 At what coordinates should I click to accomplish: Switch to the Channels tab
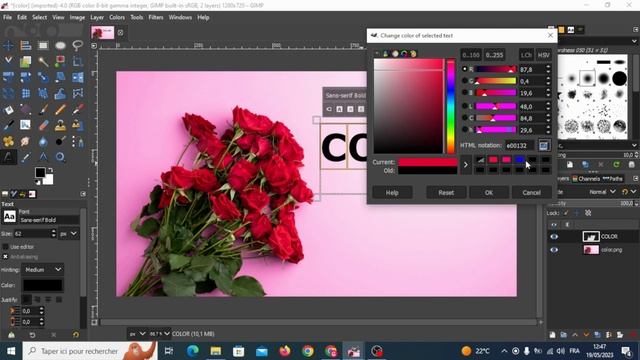pos(586,179)
